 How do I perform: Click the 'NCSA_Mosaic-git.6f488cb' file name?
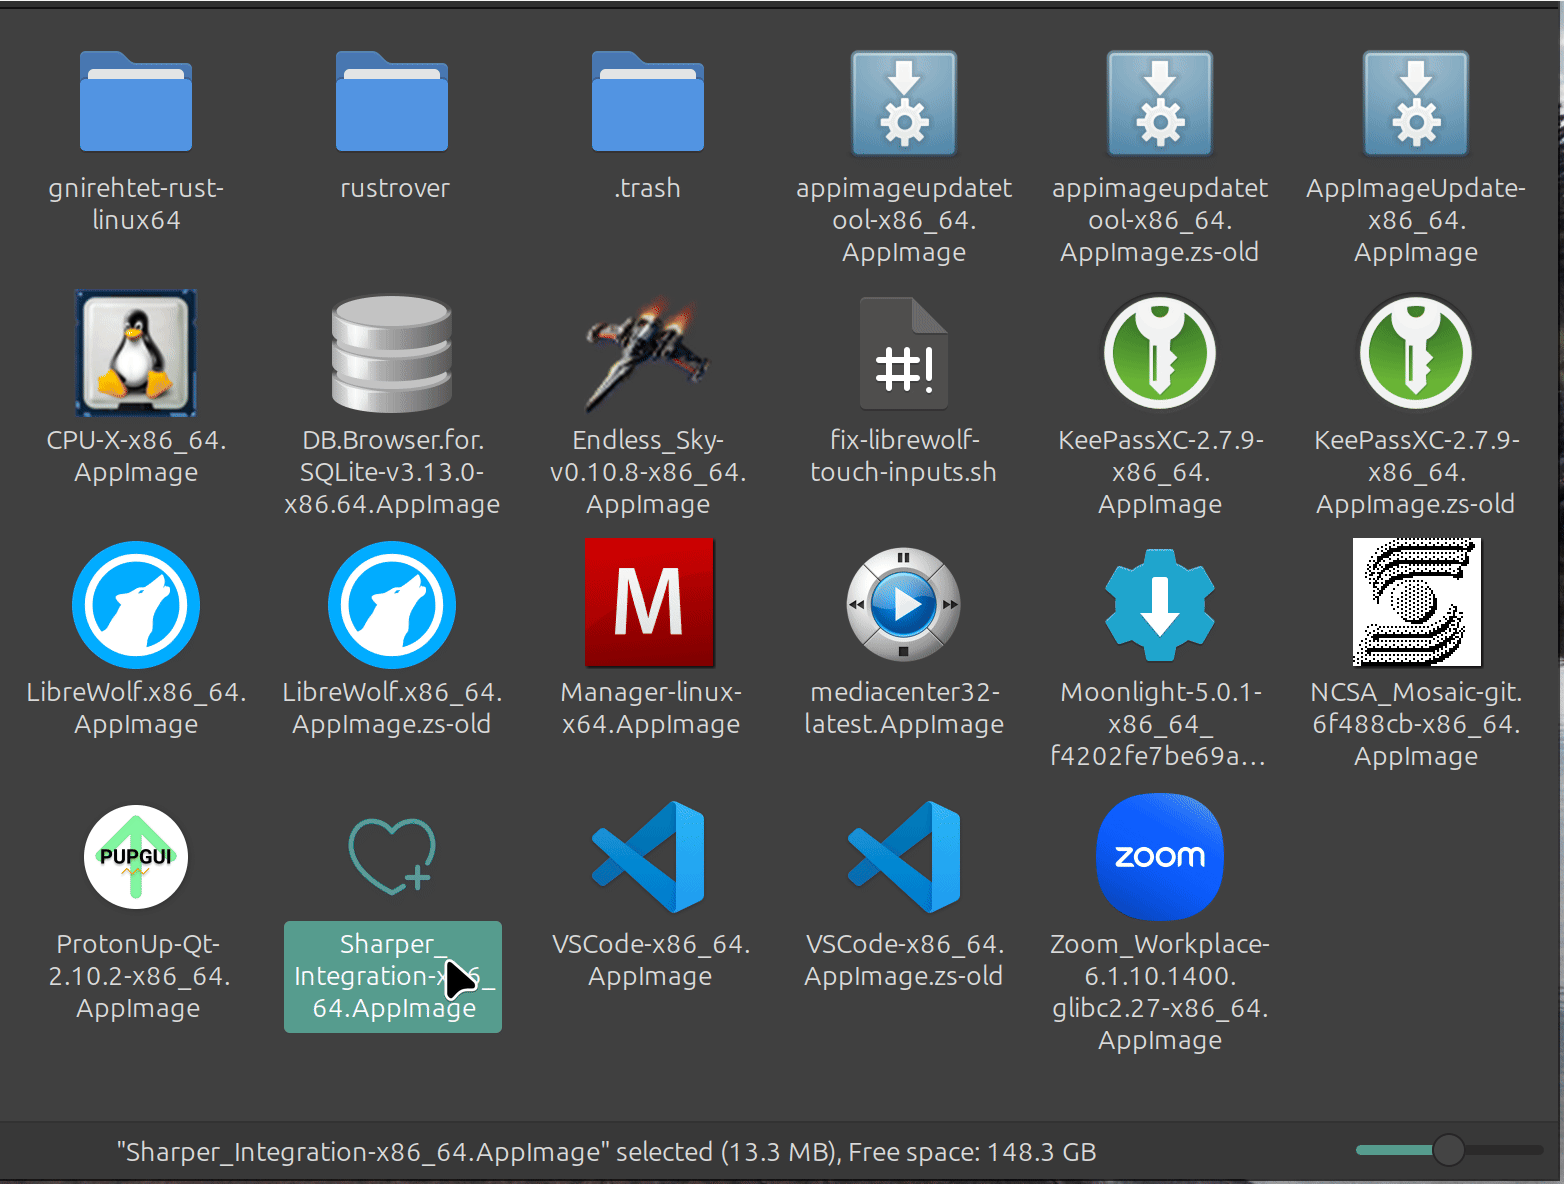click(1416, 724)
